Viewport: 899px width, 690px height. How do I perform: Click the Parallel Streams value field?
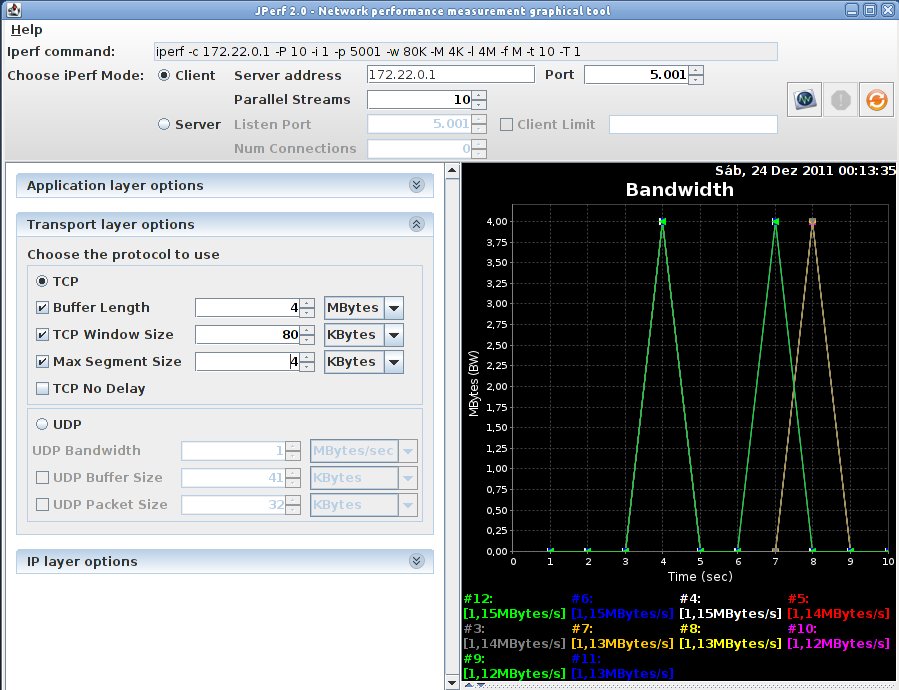[x=419, y=100]
